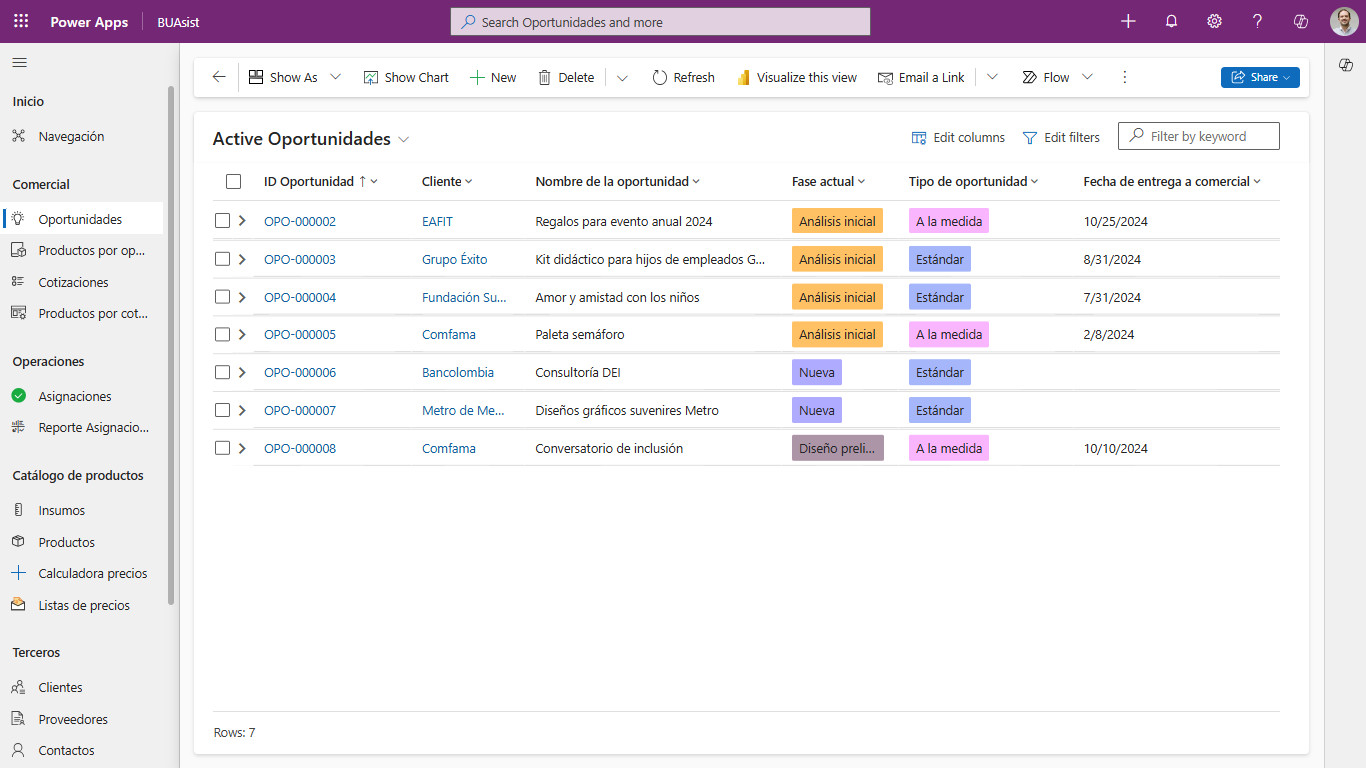Open Reporte Asignaciones in sidebar
This screenshot has width=1366, height=768.
(x=82, y=427)
